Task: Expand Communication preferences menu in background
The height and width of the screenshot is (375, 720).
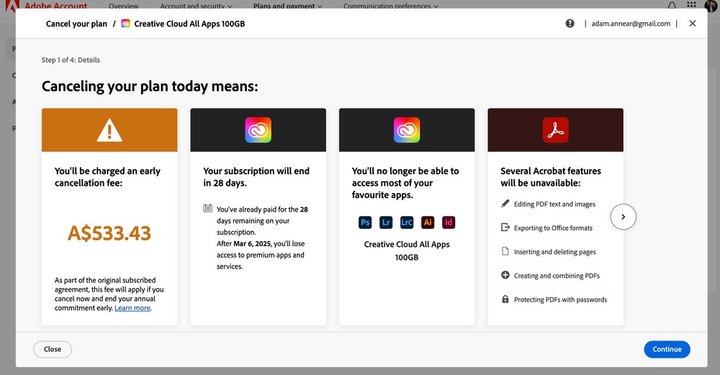Action: click(391, 6)
